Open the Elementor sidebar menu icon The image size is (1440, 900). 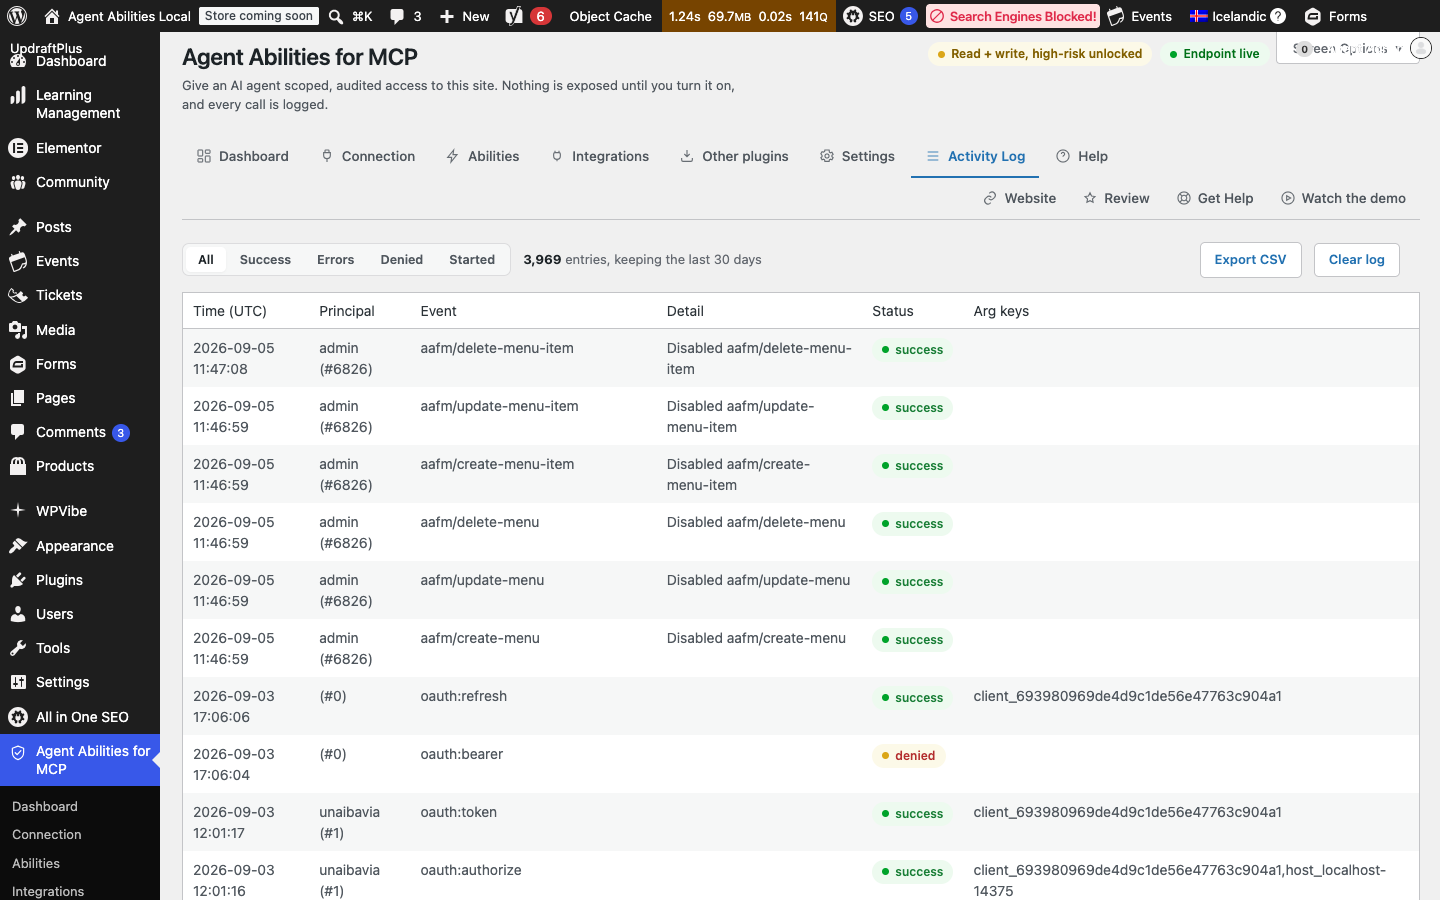(18, 148)
